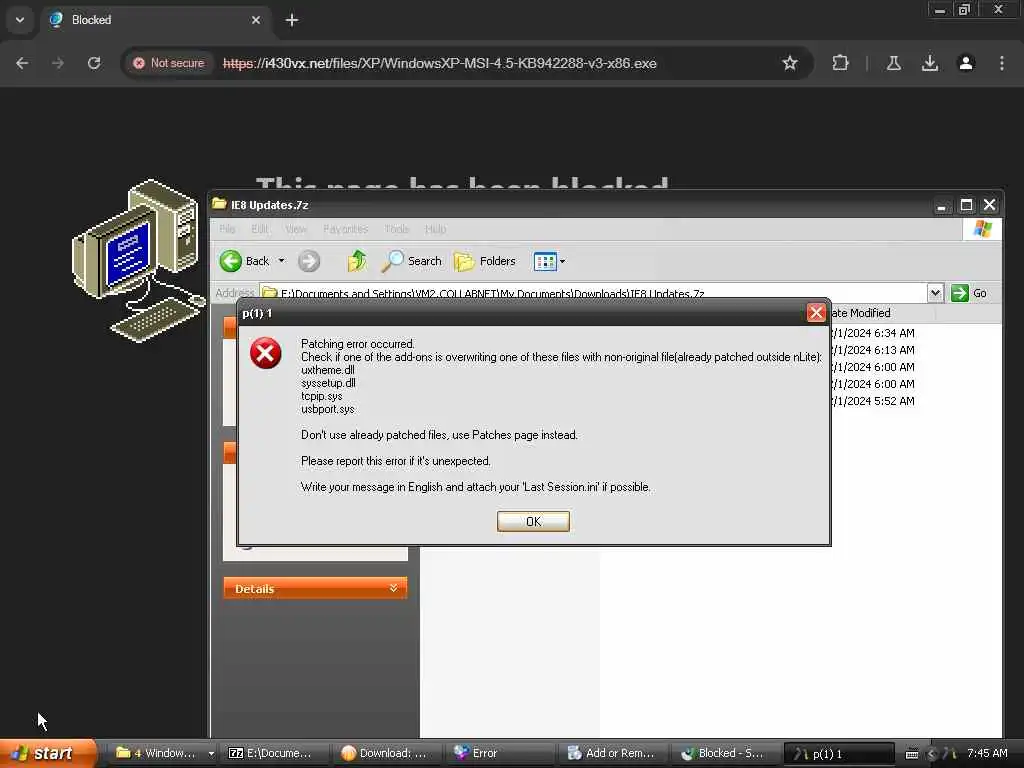Open the Tools menu in Explorer

point(396,229)
